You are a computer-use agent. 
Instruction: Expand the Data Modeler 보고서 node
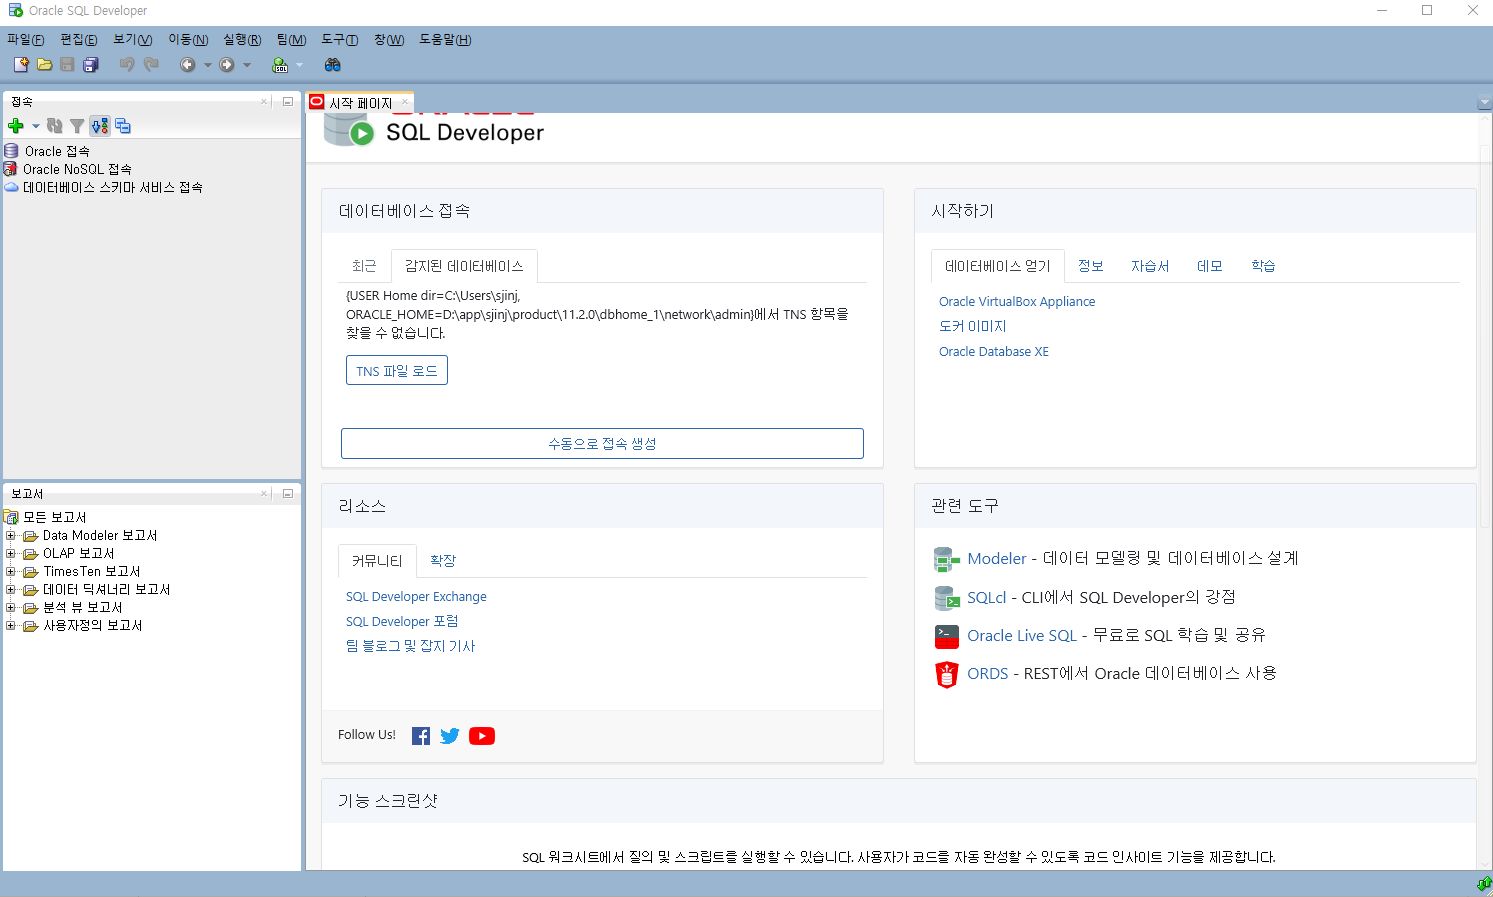[x=11, y=536]
